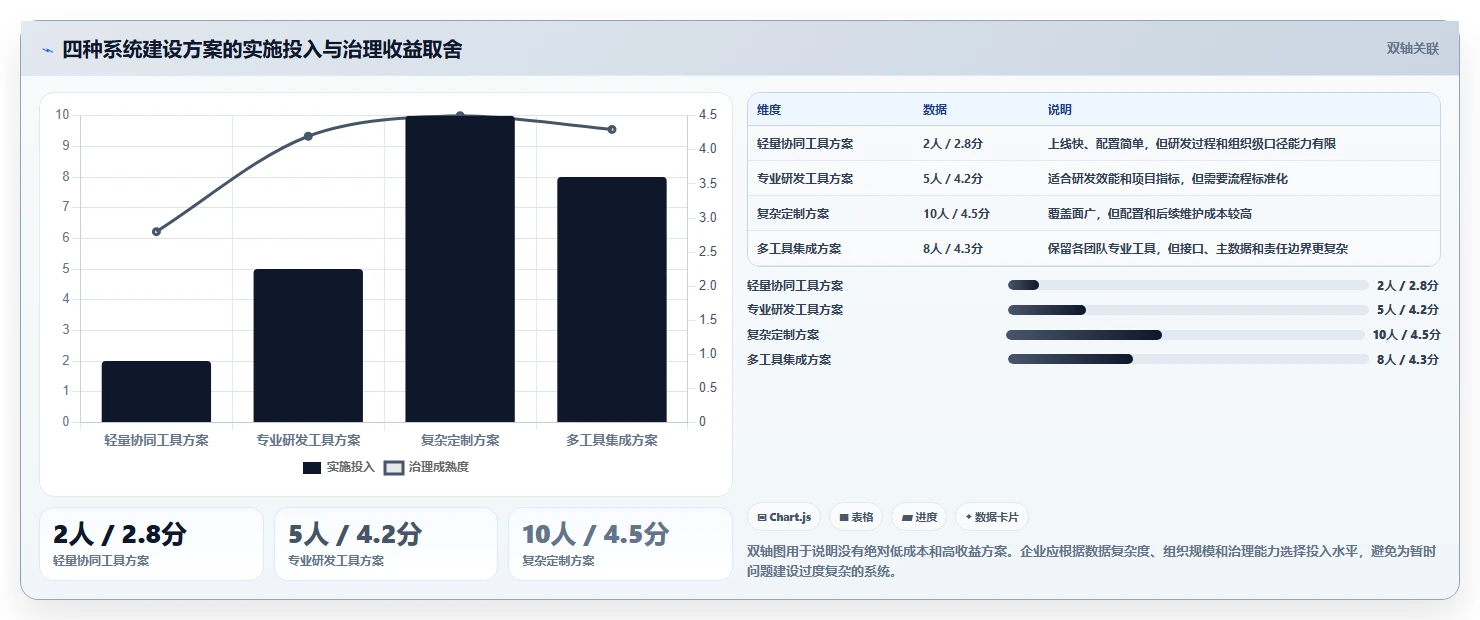The width and height of the screenshot is (1480, 620).
Task: Click the x-axis label 多工具集成方案
Action: coord(612,440)
